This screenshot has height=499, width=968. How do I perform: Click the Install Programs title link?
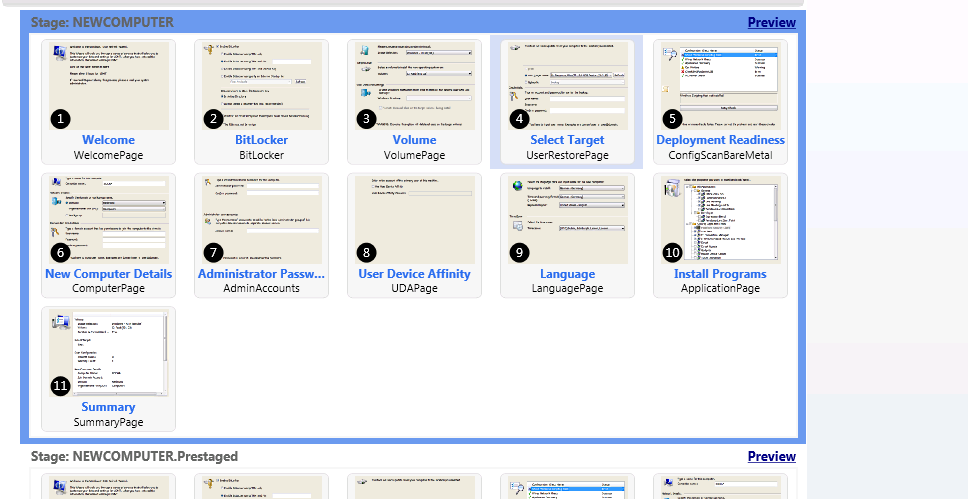720,274
